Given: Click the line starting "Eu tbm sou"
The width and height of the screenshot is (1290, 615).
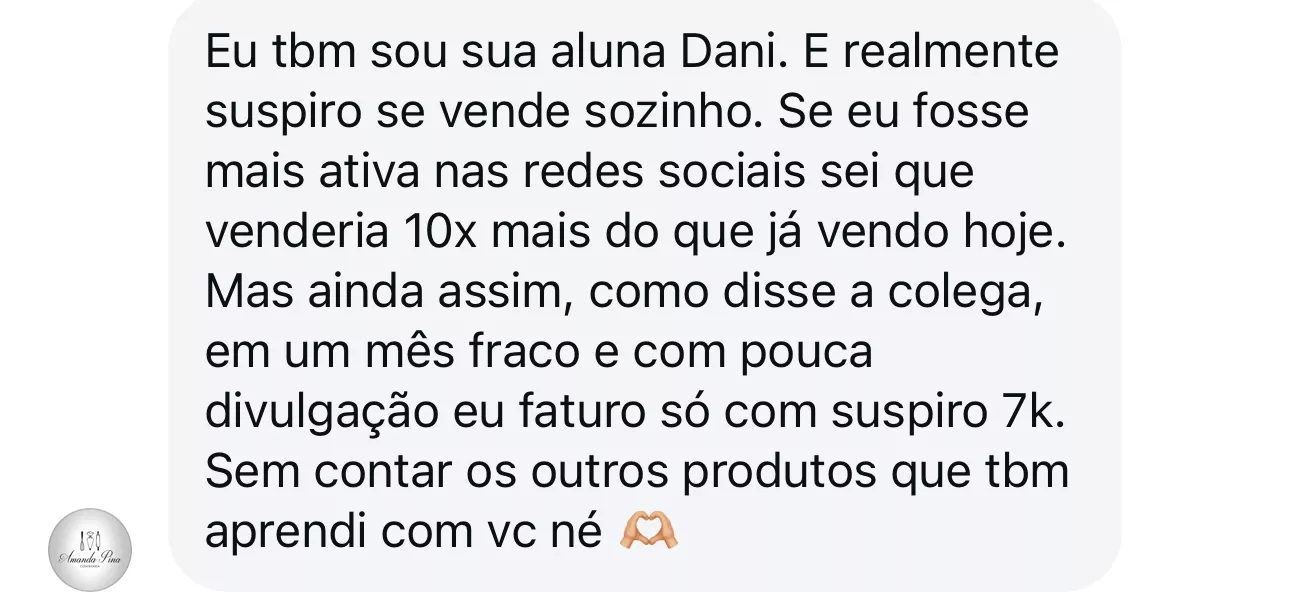Looking at the screenshot, I should pos(631,52).
